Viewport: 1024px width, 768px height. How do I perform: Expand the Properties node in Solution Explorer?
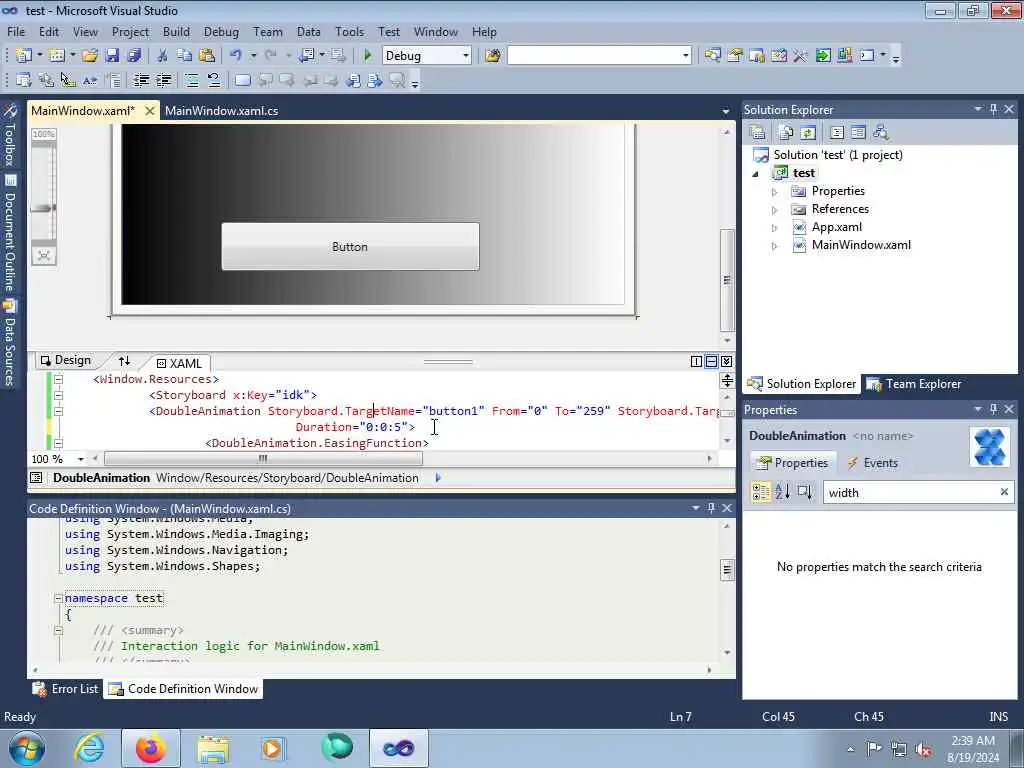click(x=775, y=192)
